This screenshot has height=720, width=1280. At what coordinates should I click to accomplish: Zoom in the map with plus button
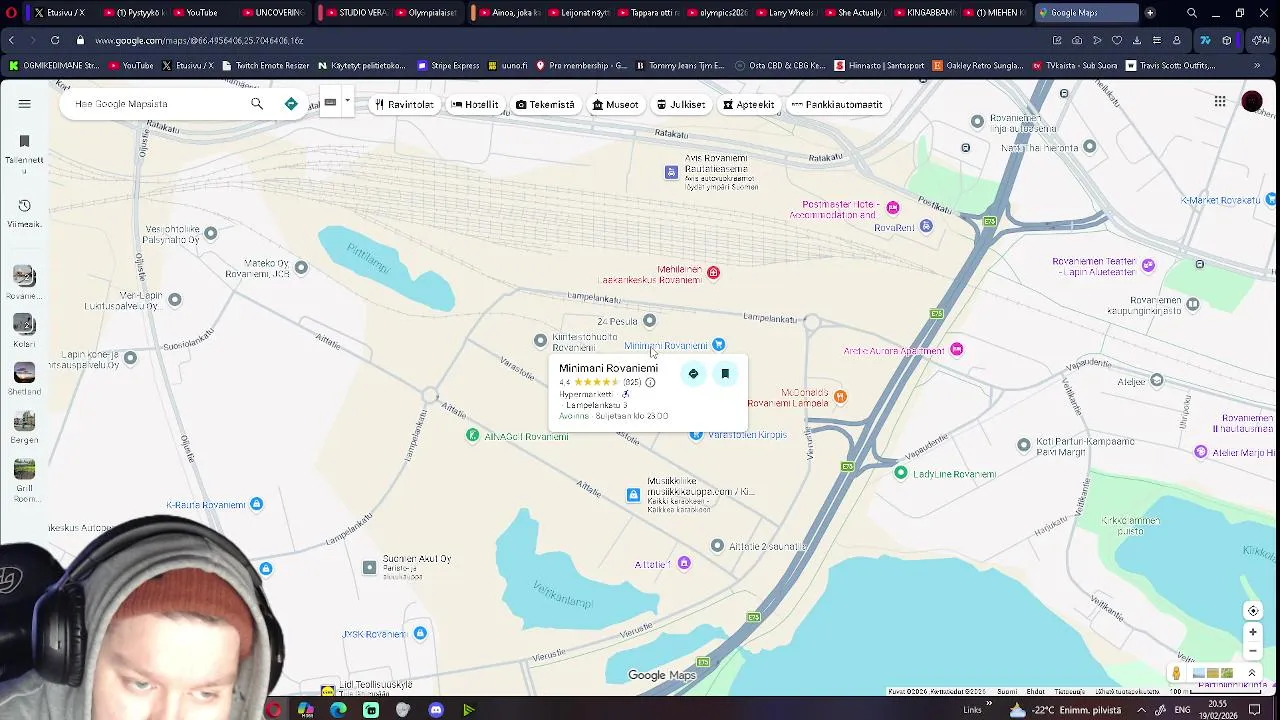(x=1253, y=632)
